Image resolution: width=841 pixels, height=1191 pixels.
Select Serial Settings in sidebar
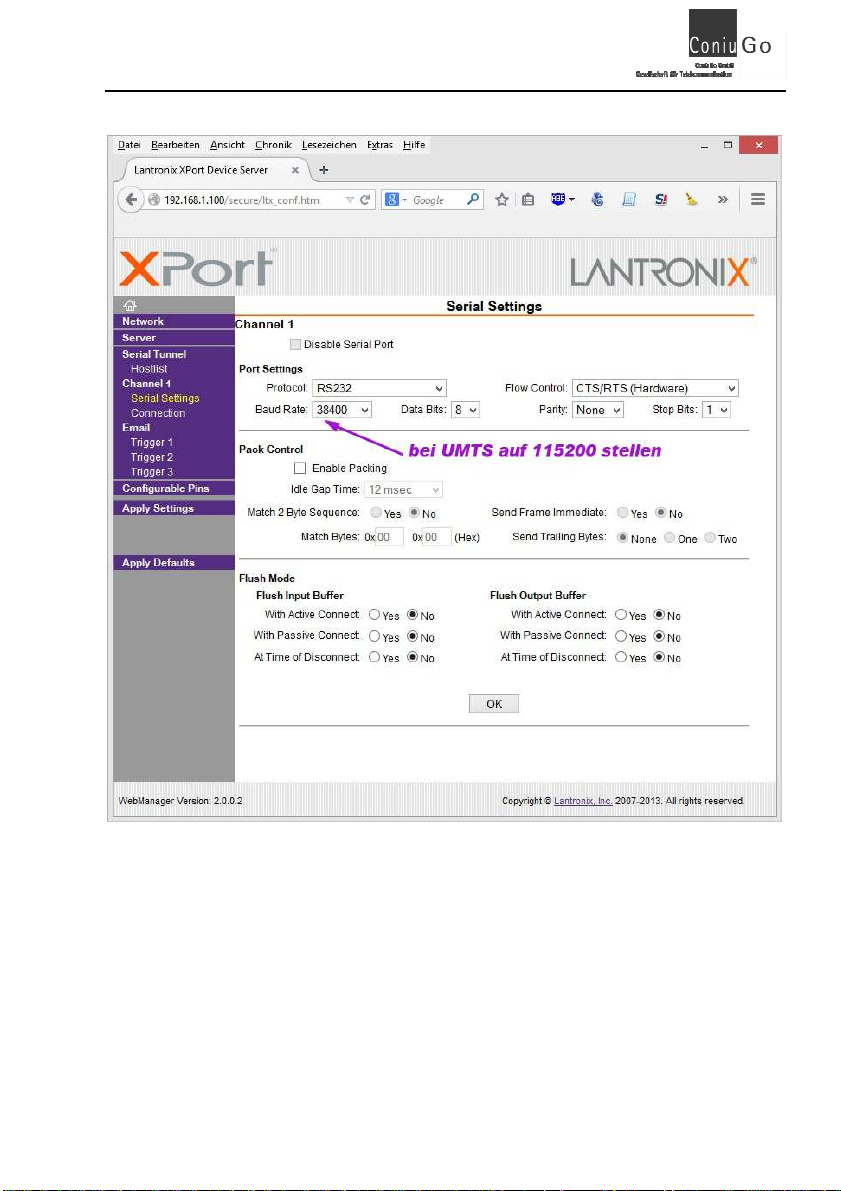click(165, 398)
